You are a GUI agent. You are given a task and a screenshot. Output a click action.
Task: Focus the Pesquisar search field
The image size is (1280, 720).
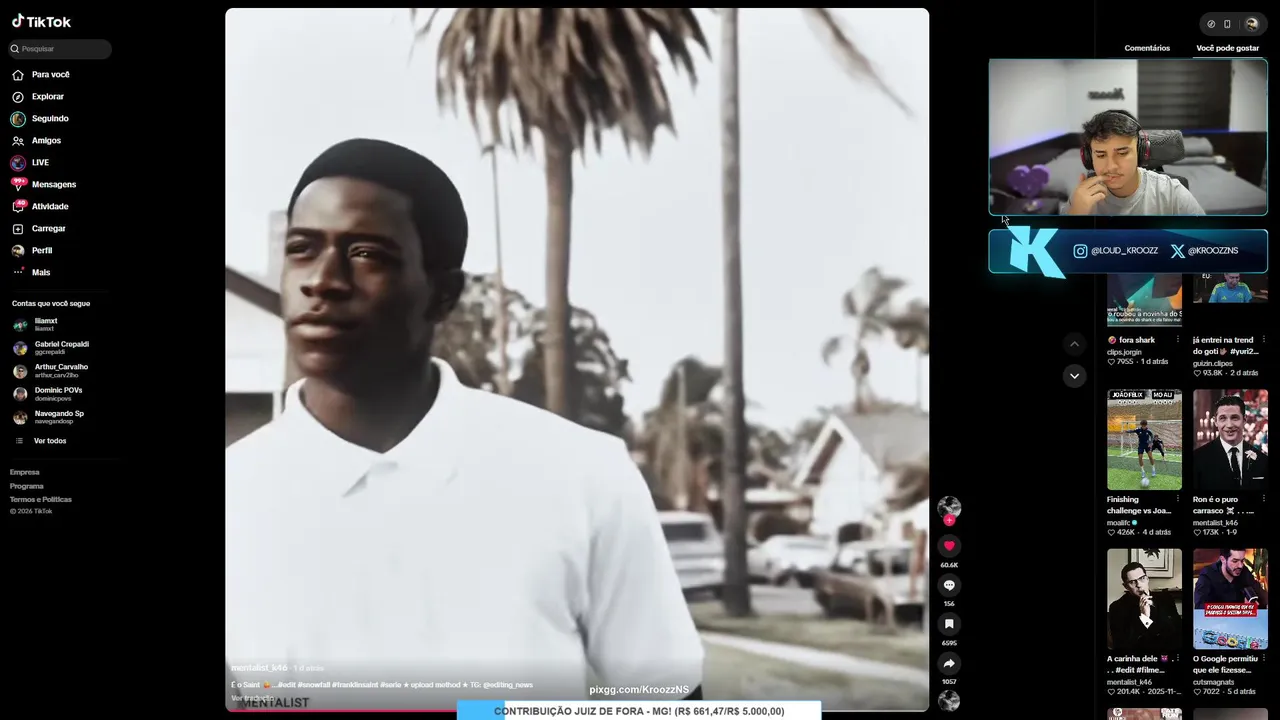pyautogui.click(x=60, y=49)
